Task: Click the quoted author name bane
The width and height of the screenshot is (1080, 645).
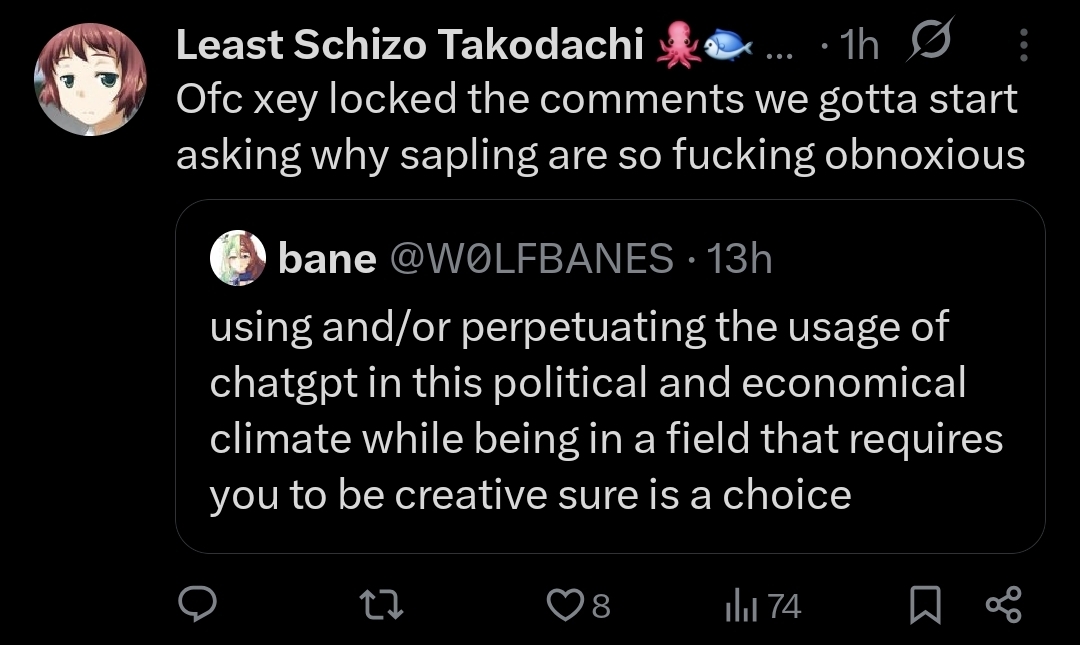Action: point(327,259)
